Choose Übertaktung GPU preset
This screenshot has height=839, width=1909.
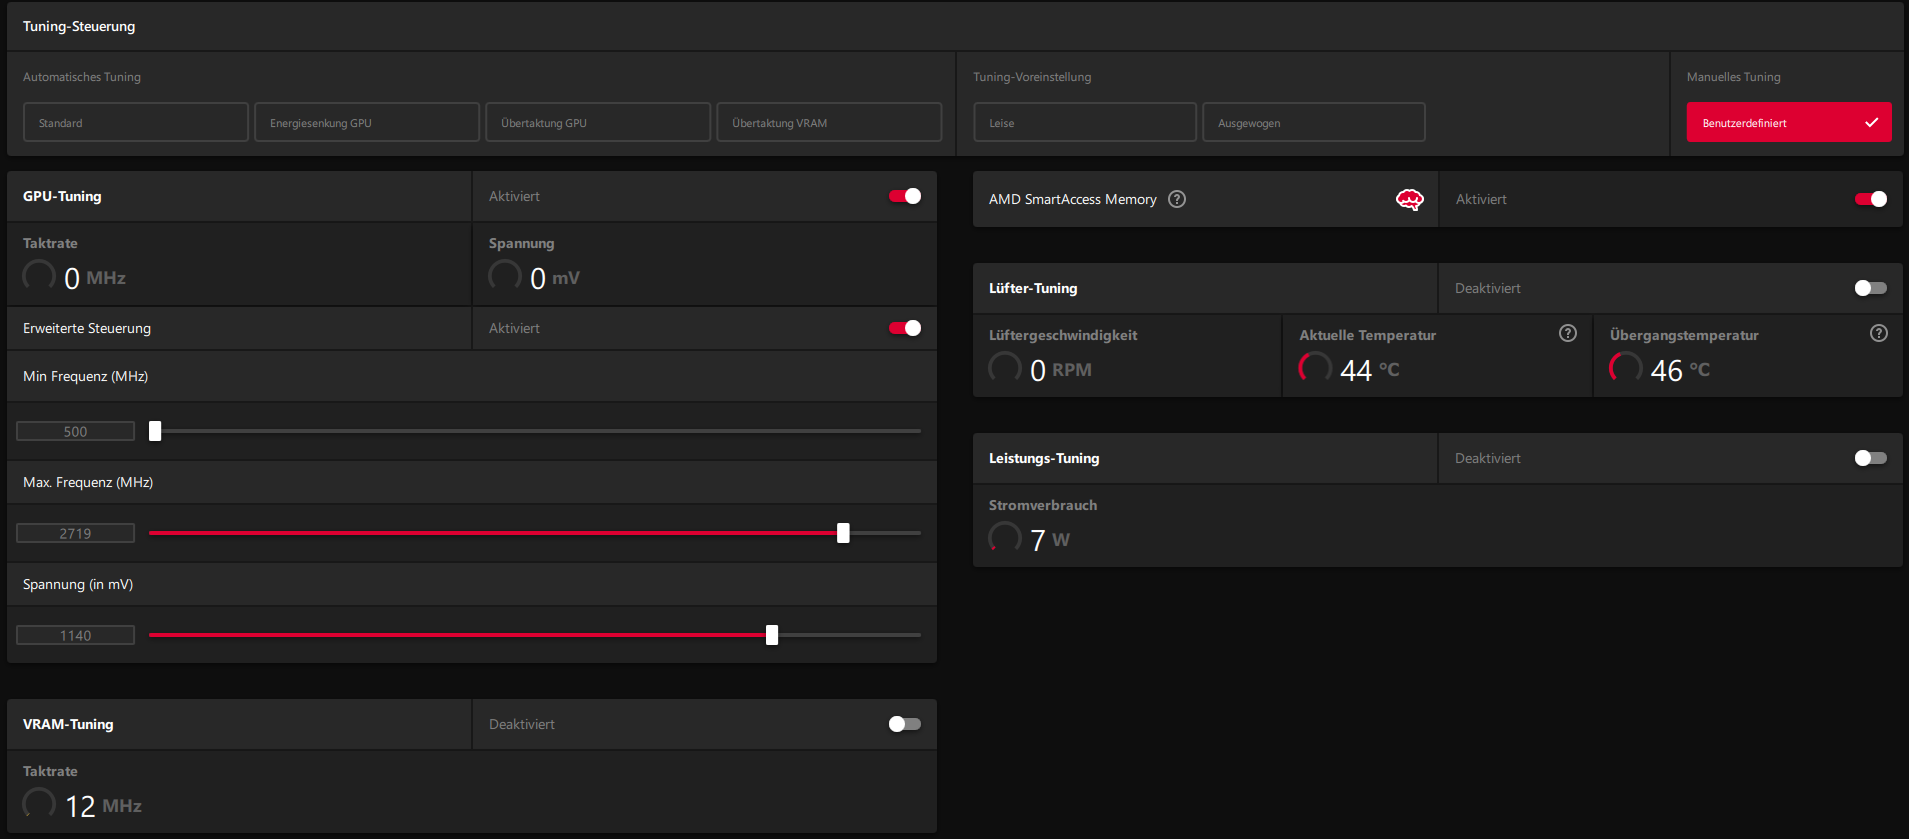click(x=598, y=122)
